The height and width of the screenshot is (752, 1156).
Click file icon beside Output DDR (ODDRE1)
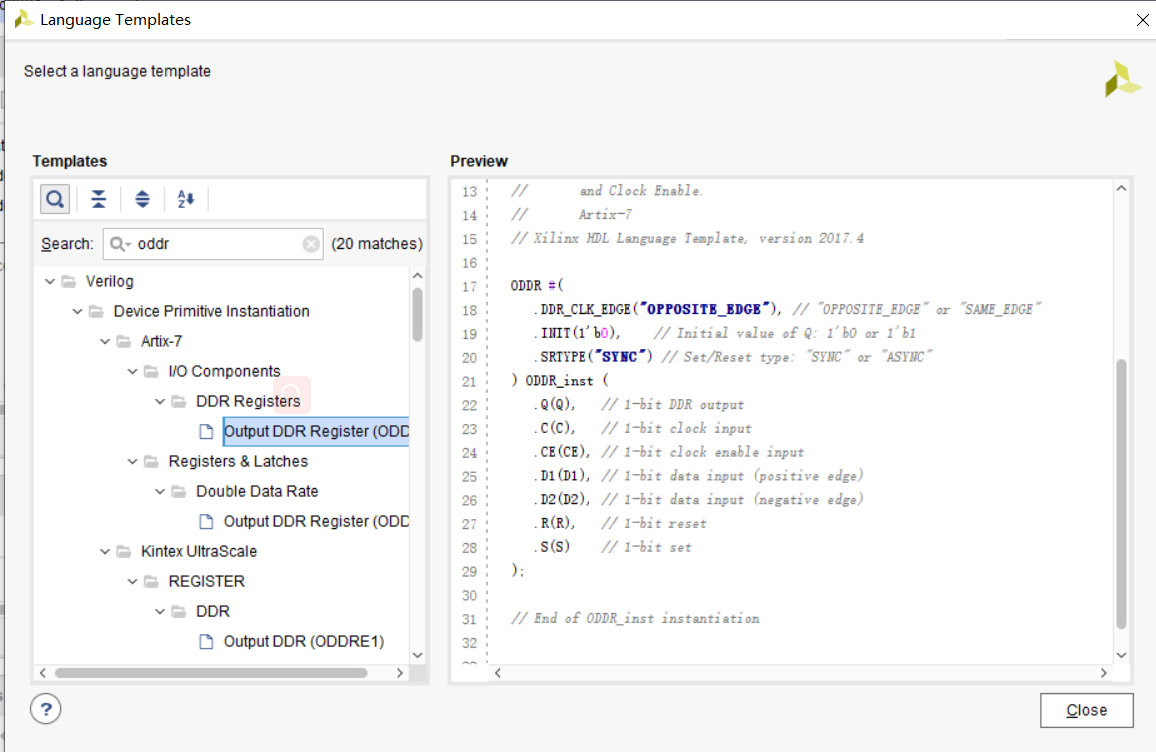[x=206, y=641]
